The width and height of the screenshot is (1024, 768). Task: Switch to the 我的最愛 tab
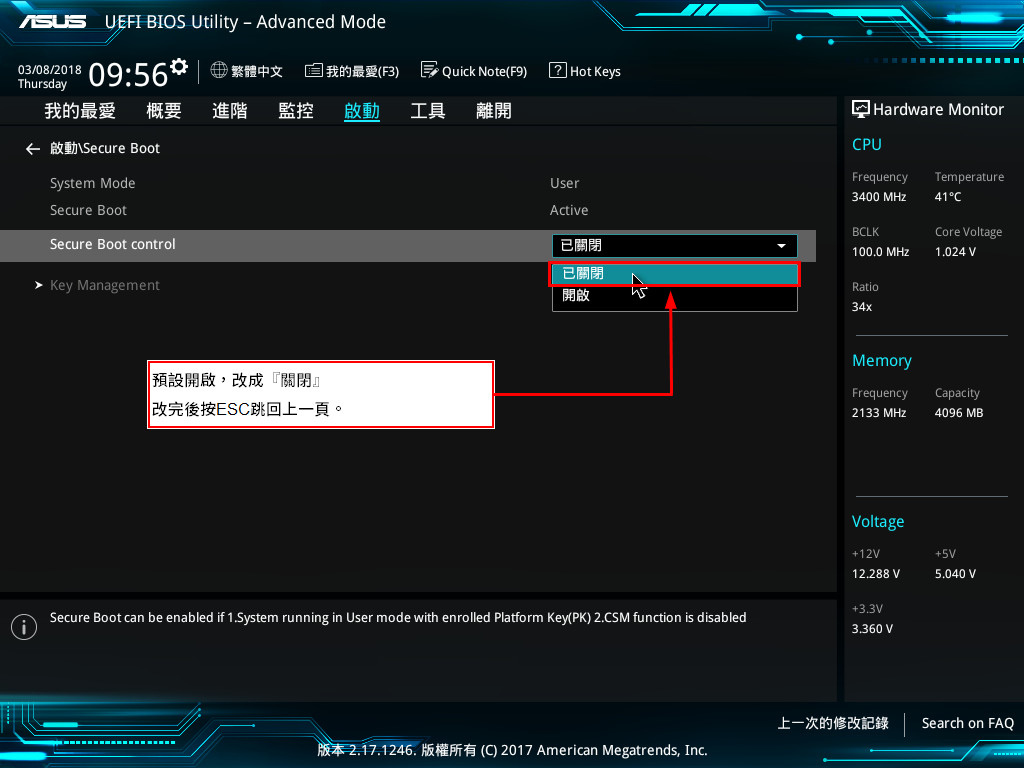point(80,110)
